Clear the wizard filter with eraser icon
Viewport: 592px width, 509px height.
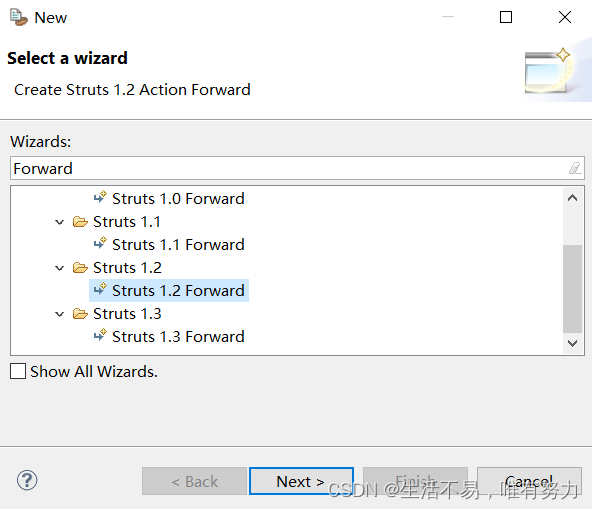[575, 168]
